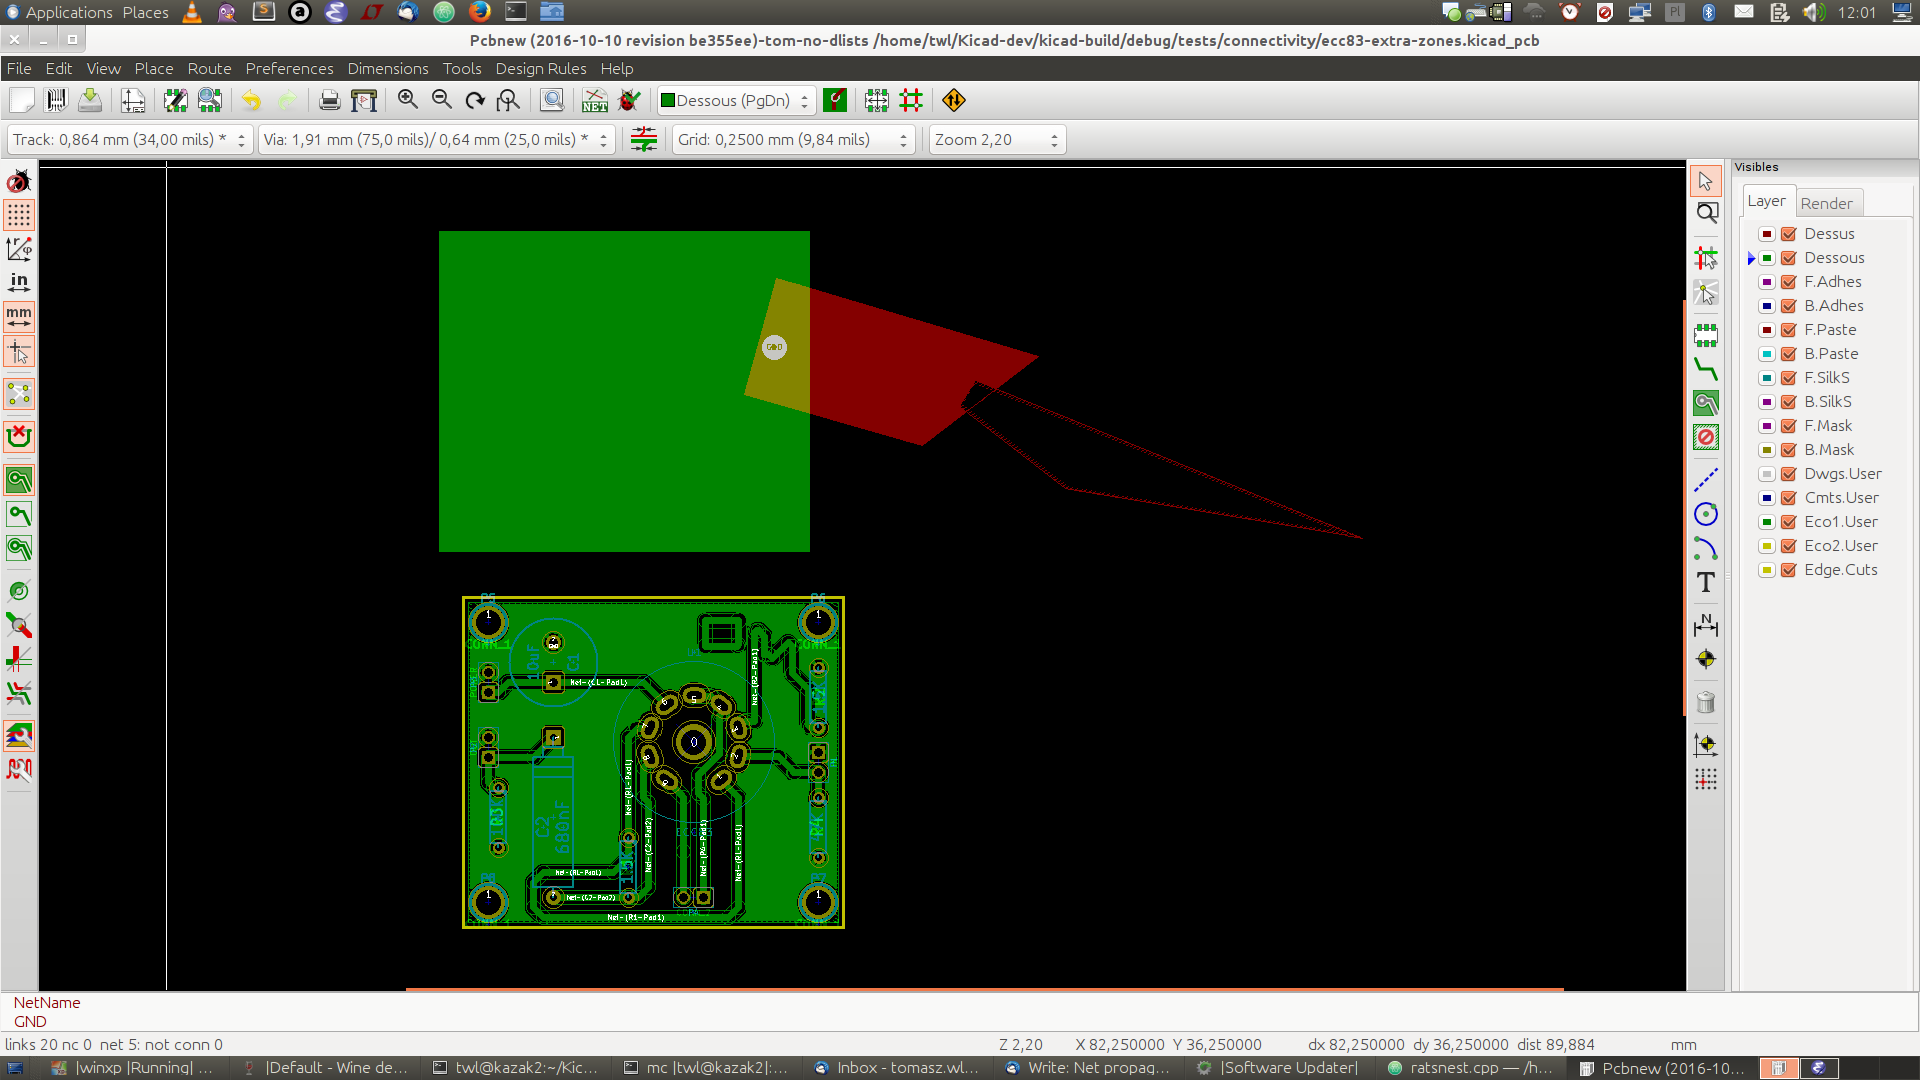Switch units to millimeters in the left toolbar
The image size is (1920, 1080).
[x=19, y=316]
